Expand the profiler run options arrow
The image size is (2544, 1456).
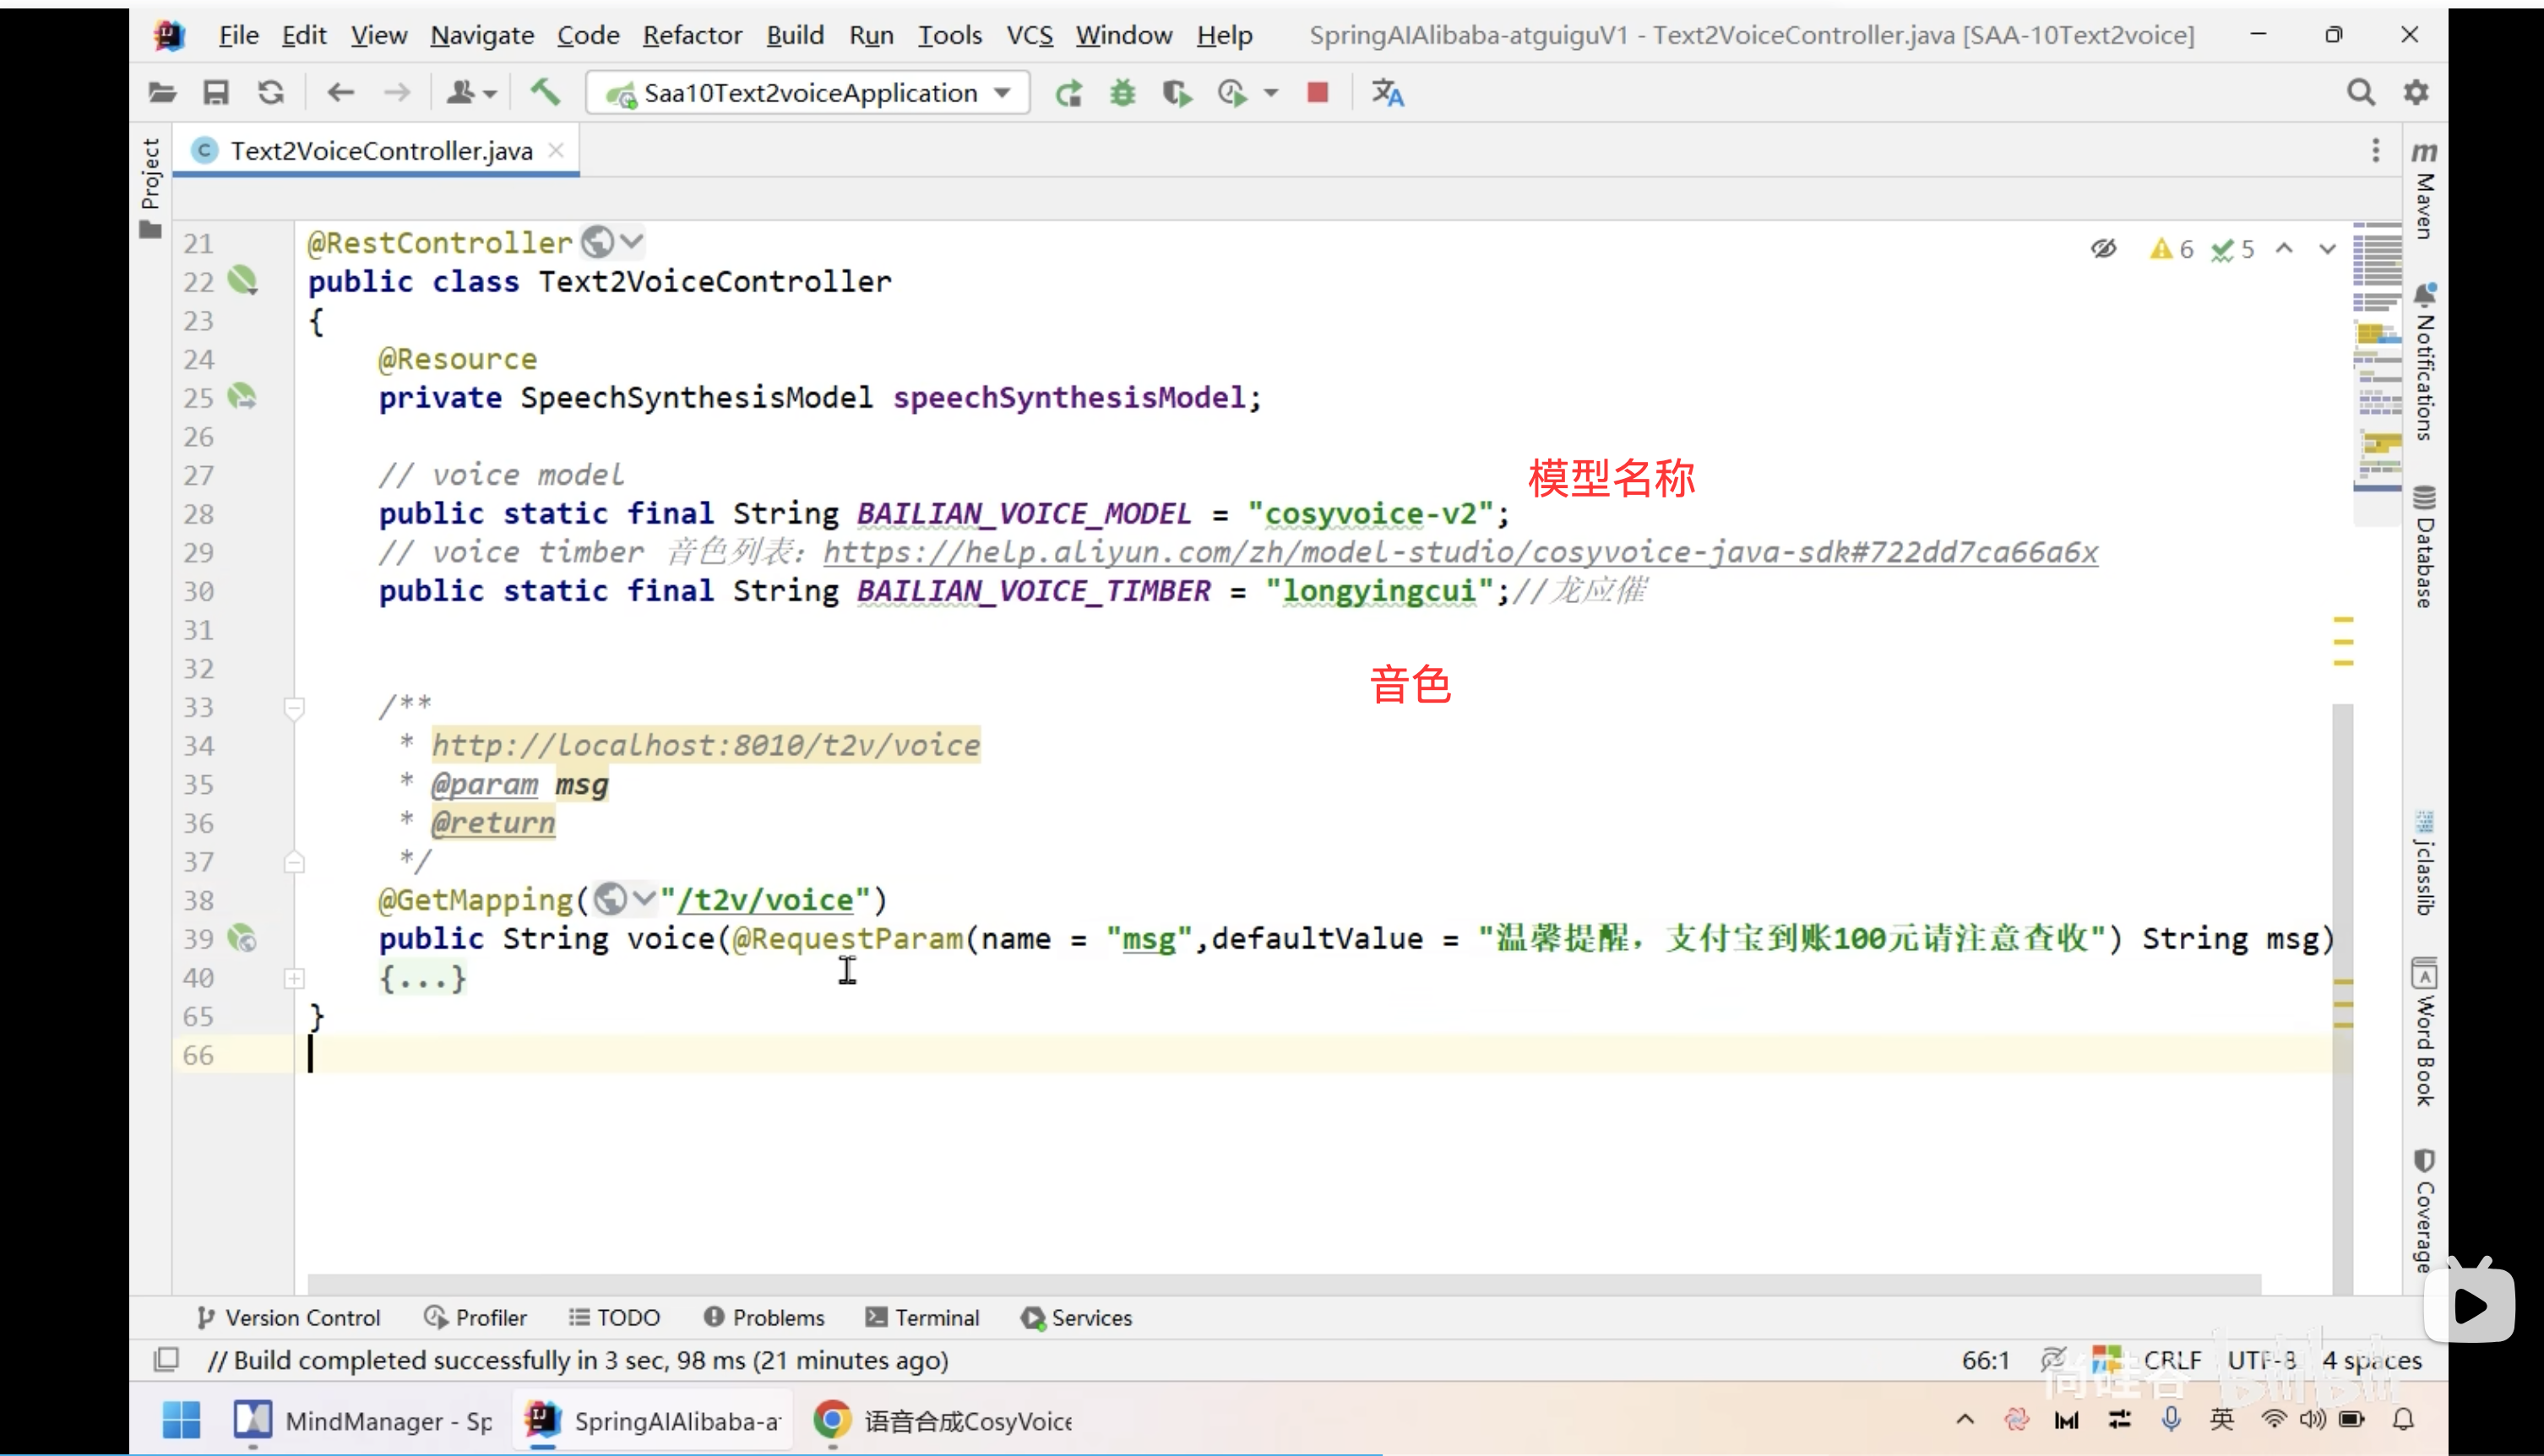click(1271, 93)
